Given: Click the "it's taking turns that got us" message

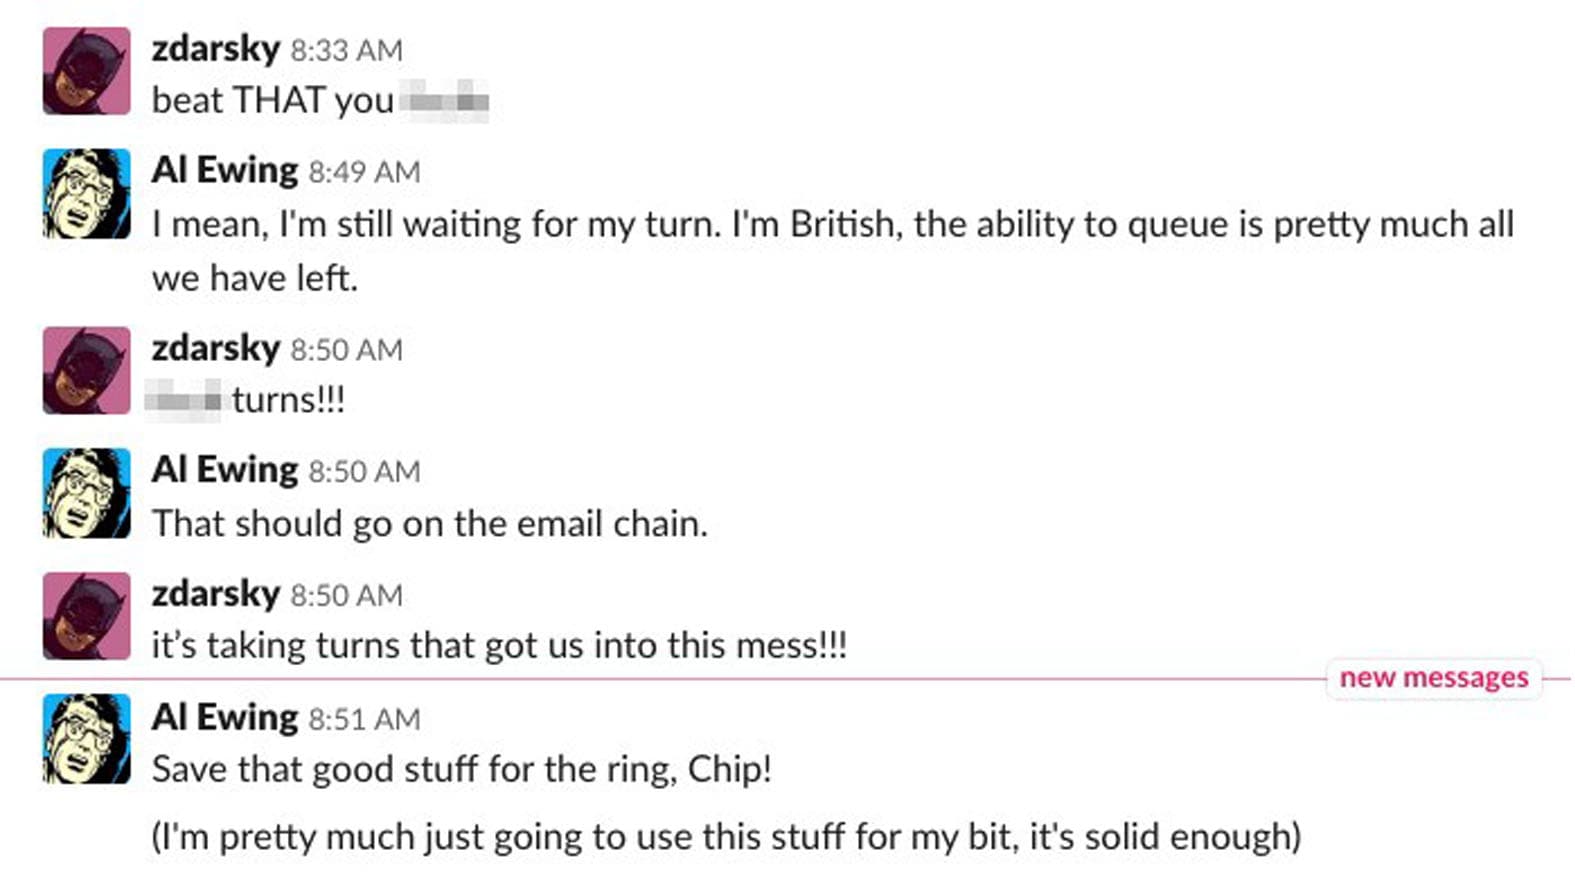Looking at the screenshot, I should pos(498,646).
